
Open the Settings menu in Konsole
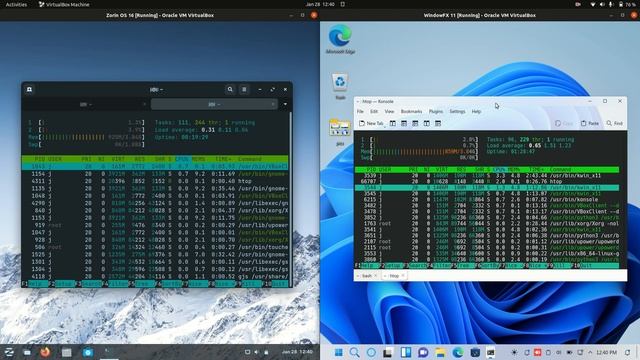tap(457, 111)
